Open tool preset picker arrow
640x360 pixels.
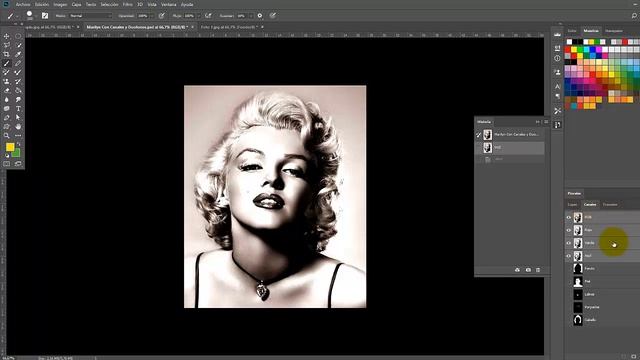click(x=17, y=16)
